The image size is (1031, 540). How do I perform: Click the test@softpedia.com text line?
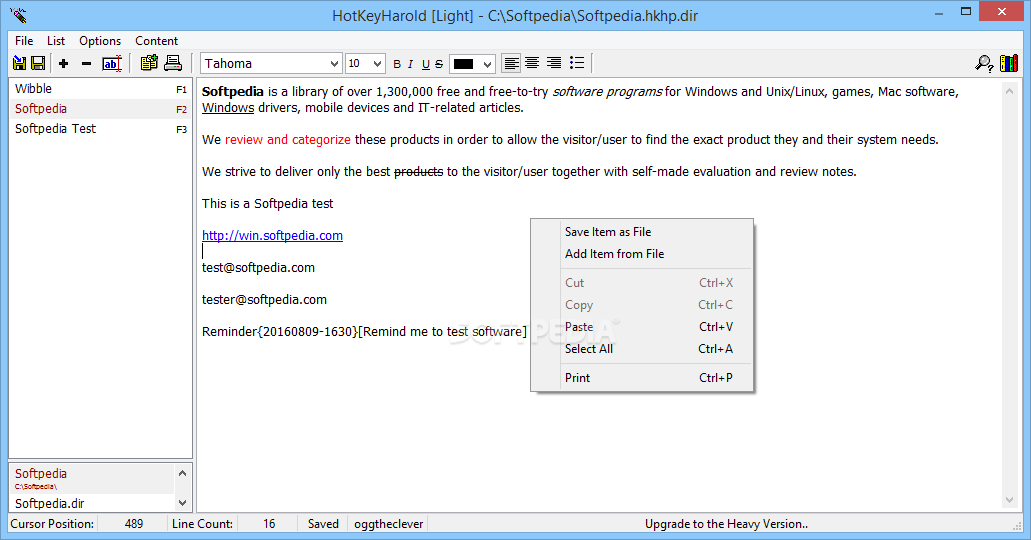[258, 268]
